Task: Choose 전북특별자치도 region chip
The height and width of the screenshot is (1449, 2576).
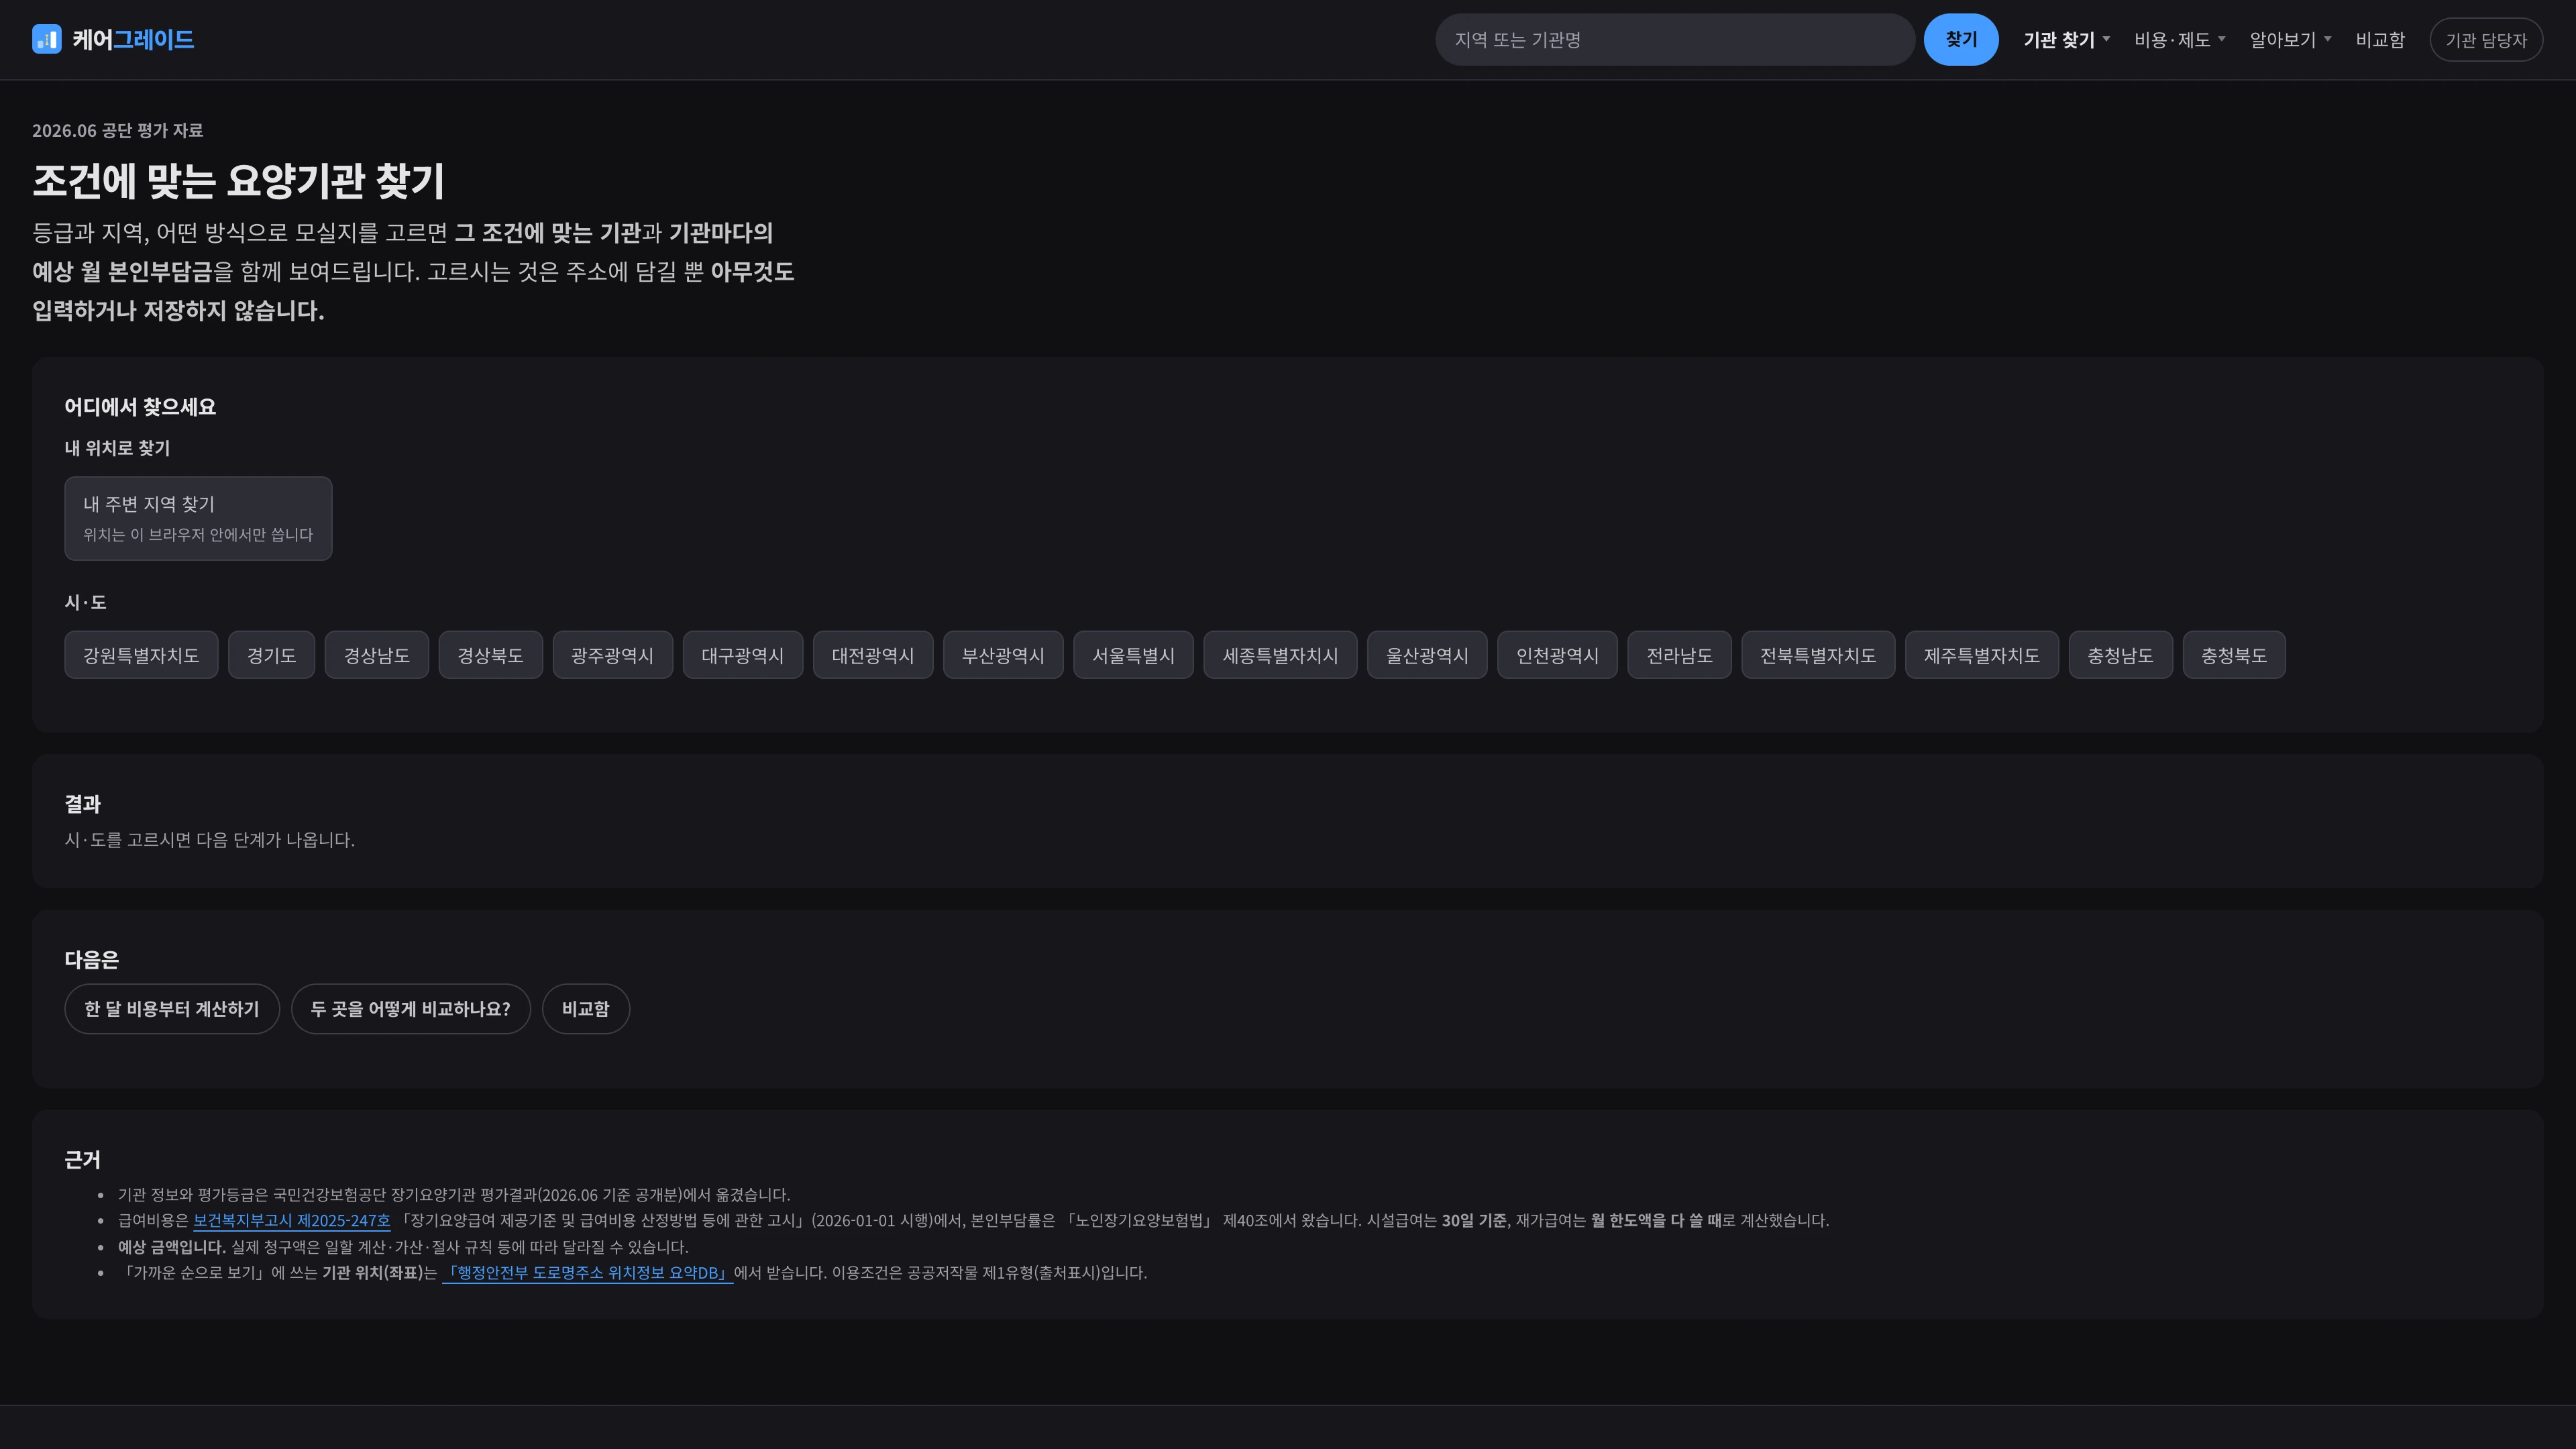Action: 1818,655
